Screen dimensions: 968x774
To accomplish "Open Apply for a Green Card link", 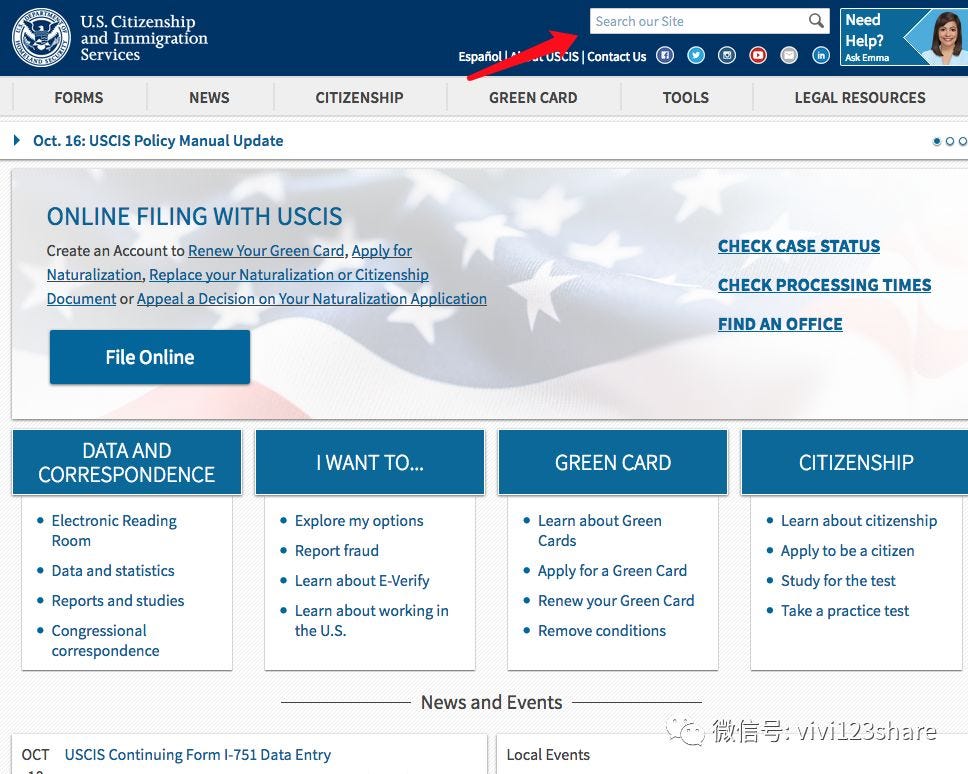I will [x=612, y=571].
